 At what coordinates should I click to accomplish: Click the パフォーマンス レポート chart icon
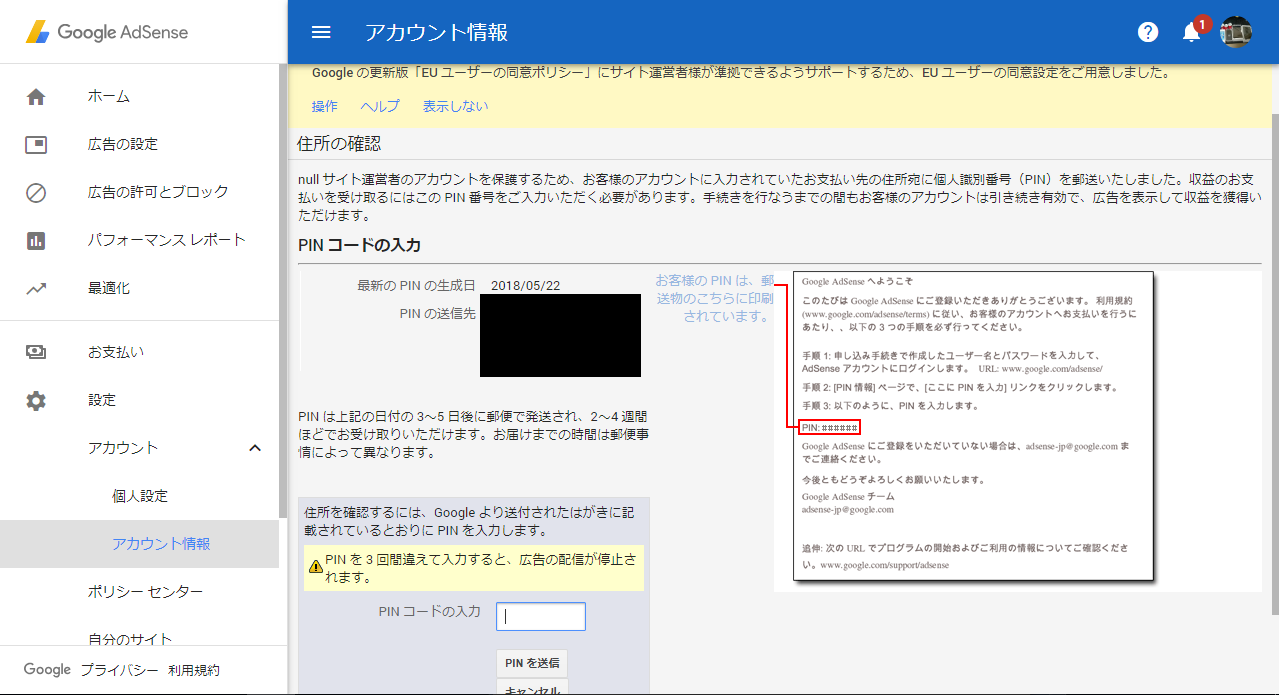pyautogui.click(x=36, y=240)
